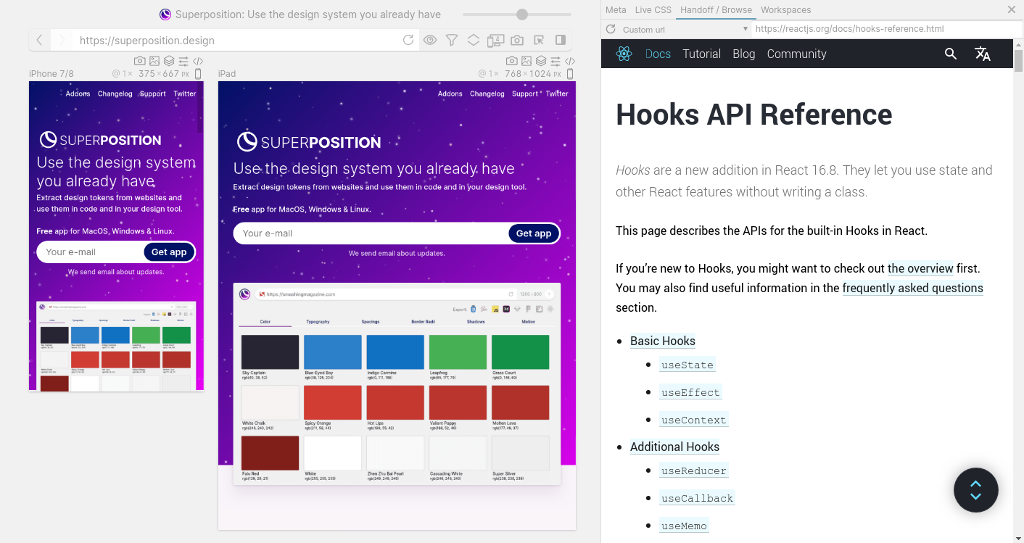Click the 1024 height value of iPad pane
This screenshot has height=543, width=1024.
click(540, 74)
